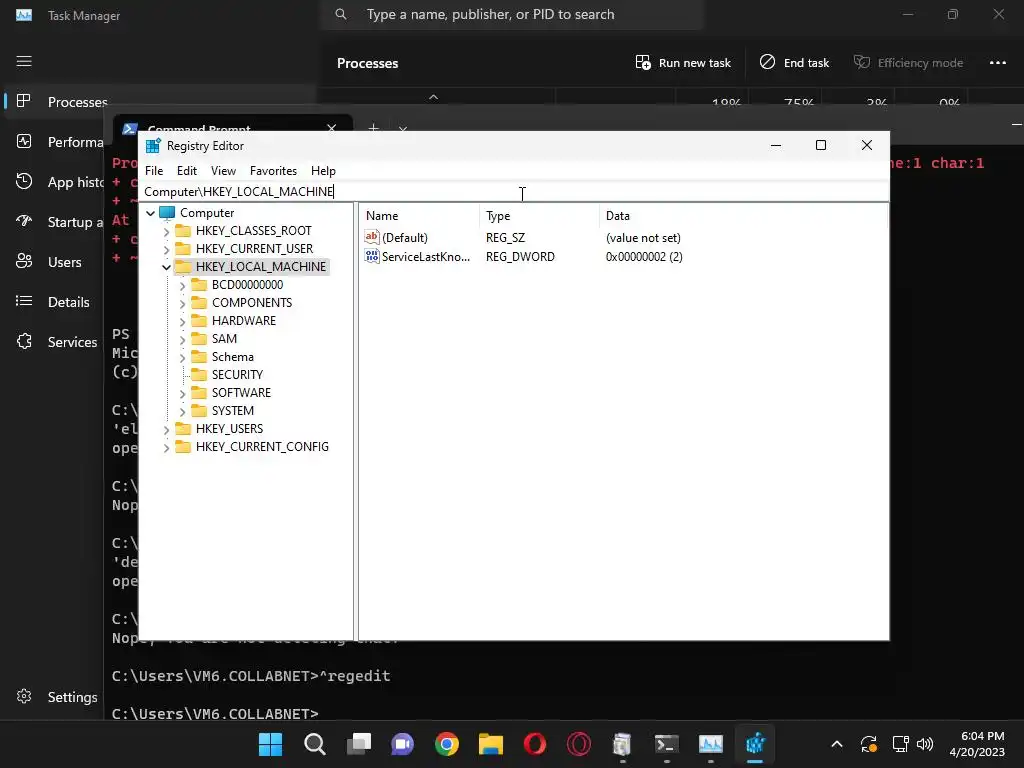Open taskbar Search

(315, 744)
